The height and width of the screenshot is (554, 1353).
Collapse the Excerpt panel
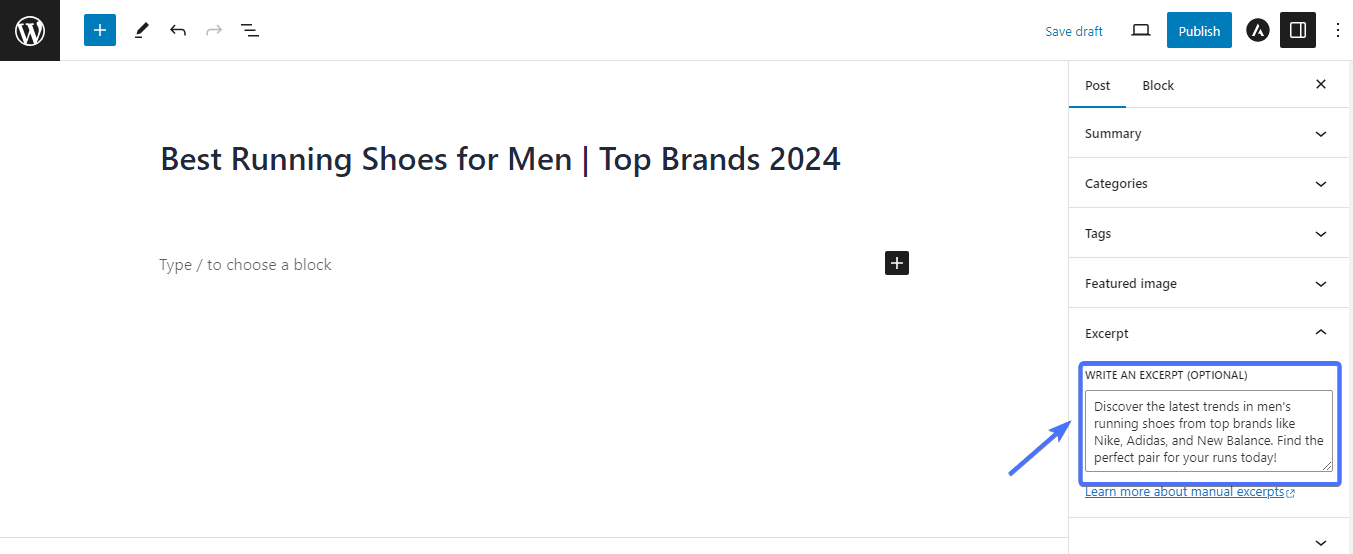pos(1209,333)
